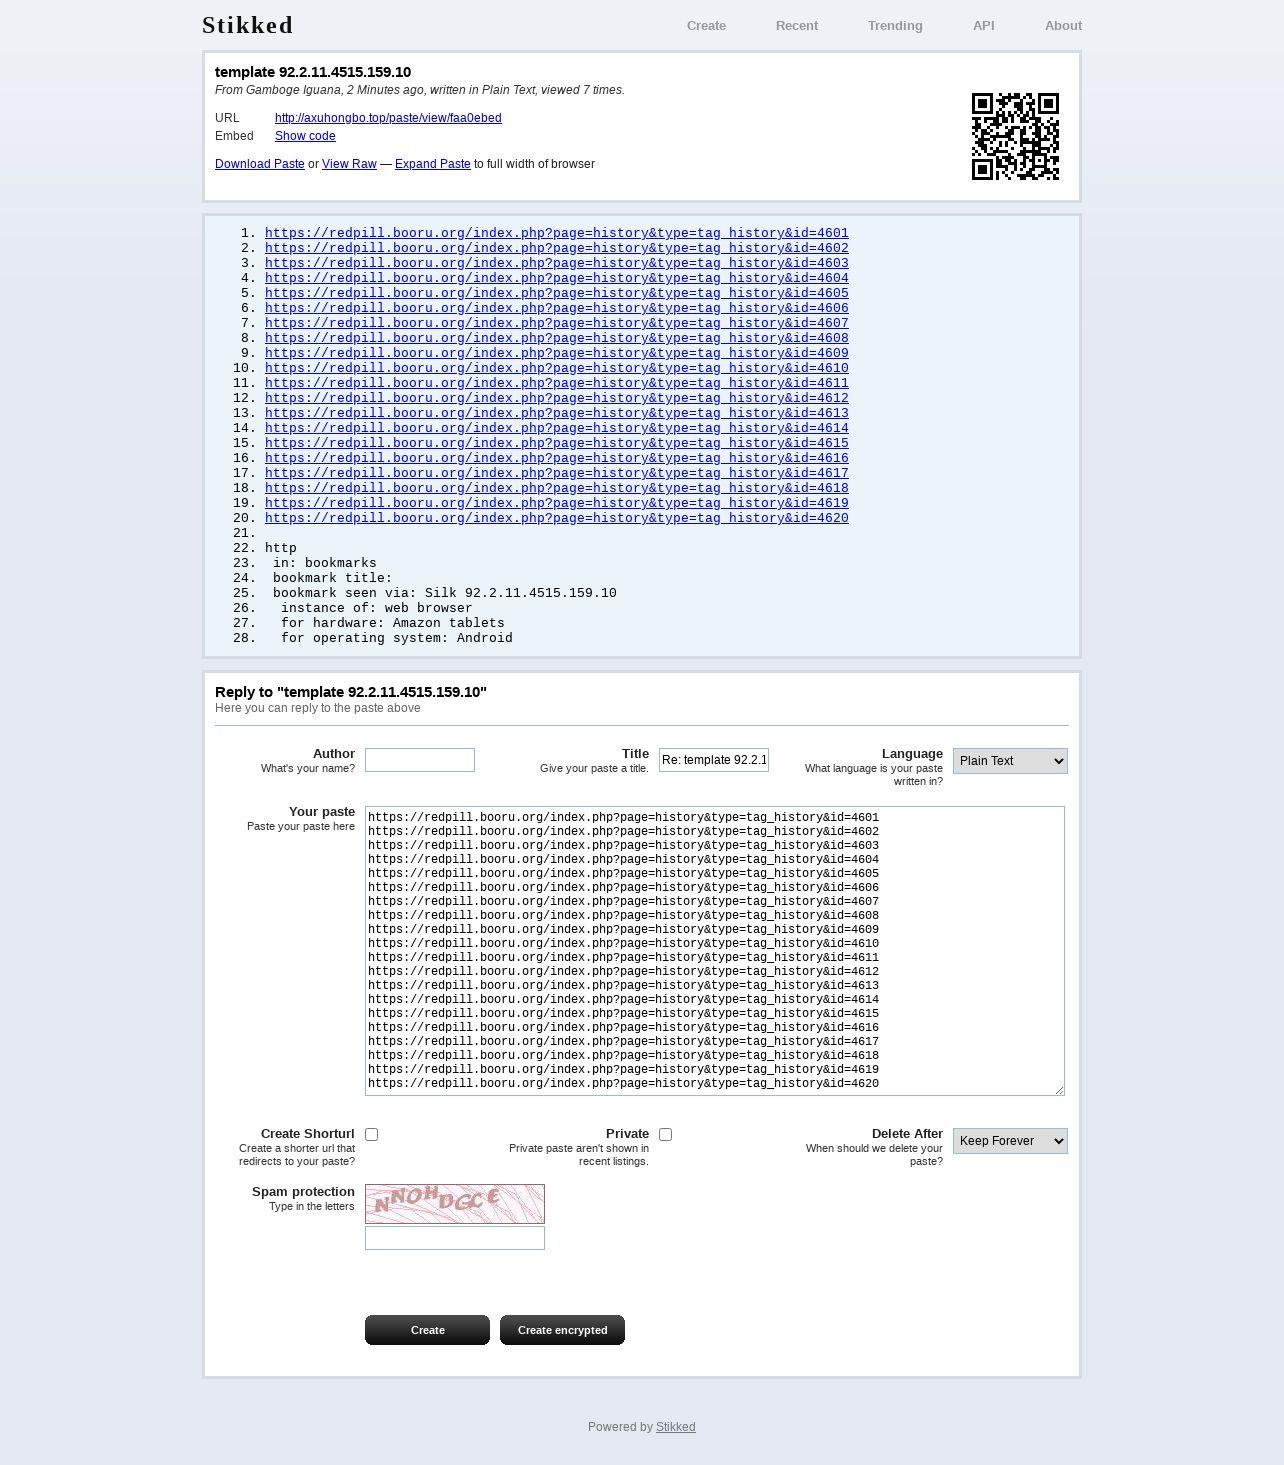Screen dimensions: 1284x1465
Task: Open the tag_history id=4615 link
Action: pyautogui.click(x=557, y=443)
